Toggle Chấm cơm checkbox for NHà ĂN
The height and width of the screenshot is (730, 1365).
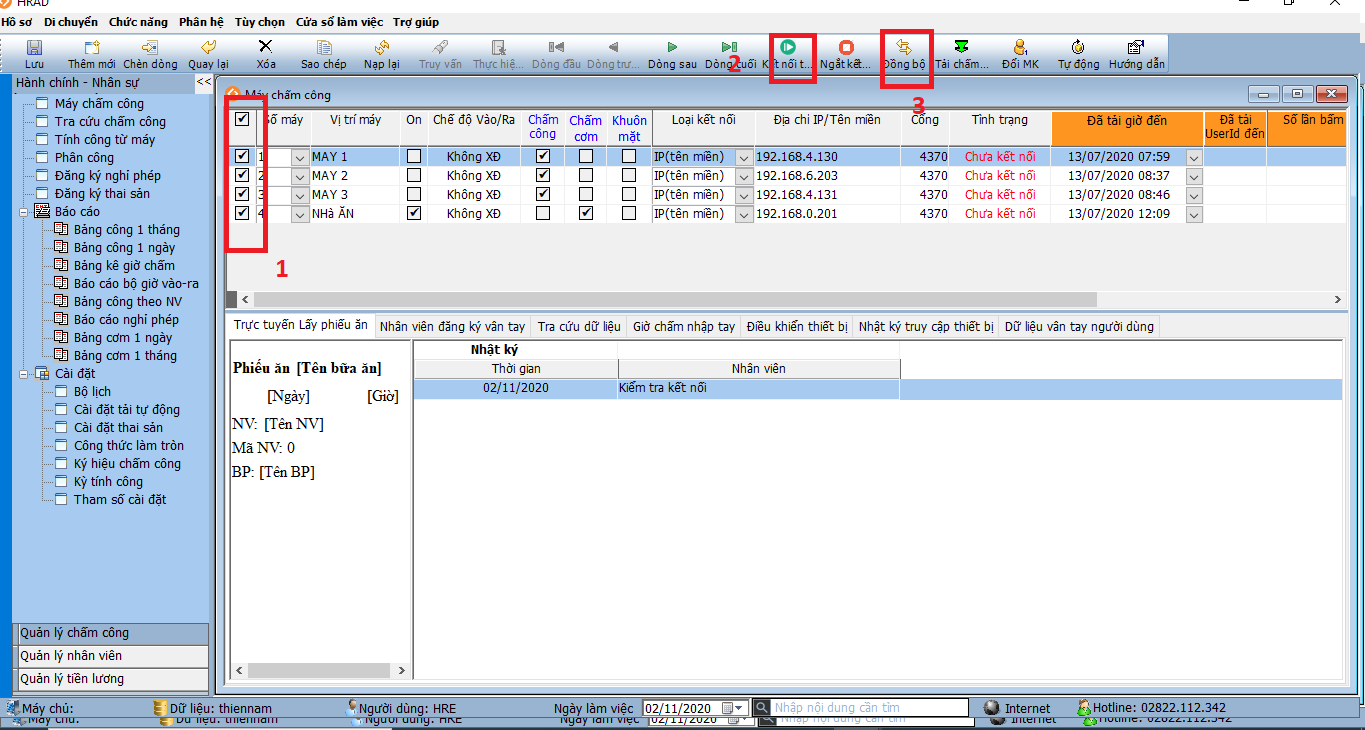pos(586,213)
